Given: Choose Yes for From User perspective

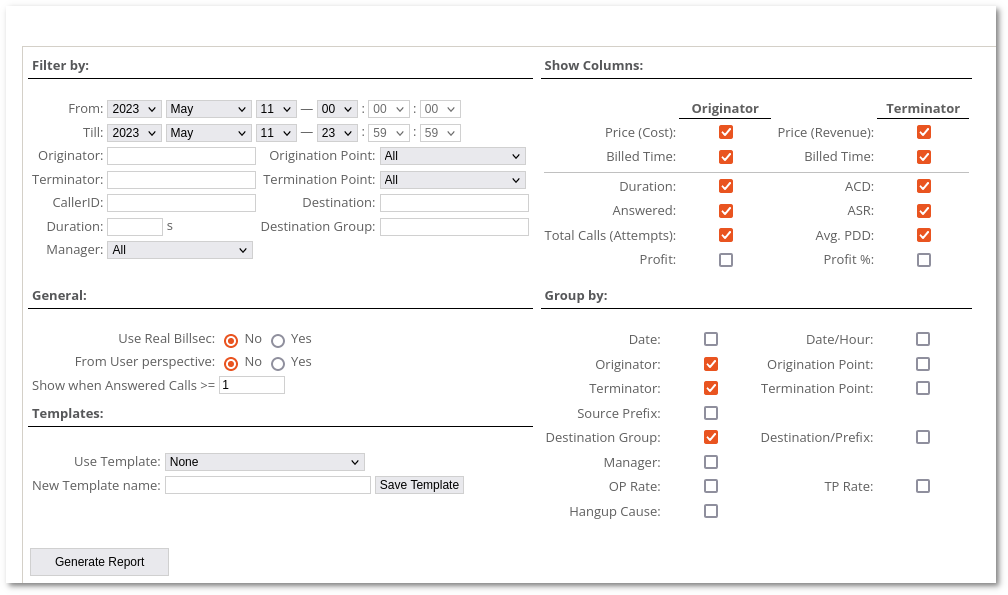Looking at the screenshot, I should (278, 363).
